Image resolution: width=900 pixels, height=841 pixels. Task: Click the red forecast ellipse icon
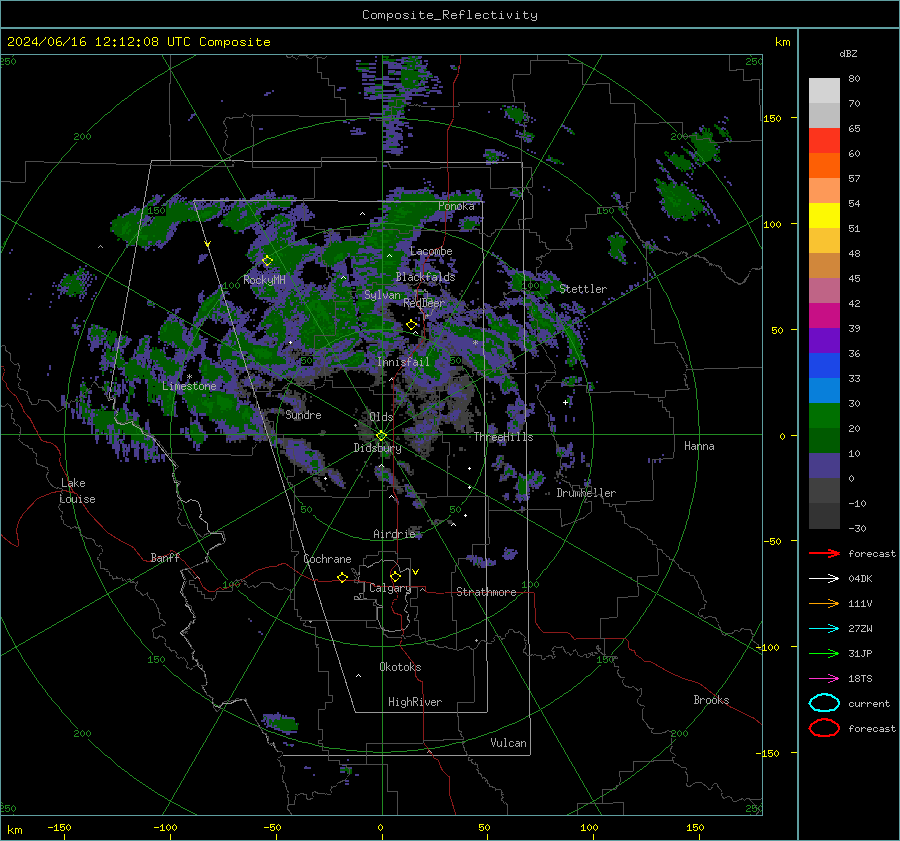[824, 728]
